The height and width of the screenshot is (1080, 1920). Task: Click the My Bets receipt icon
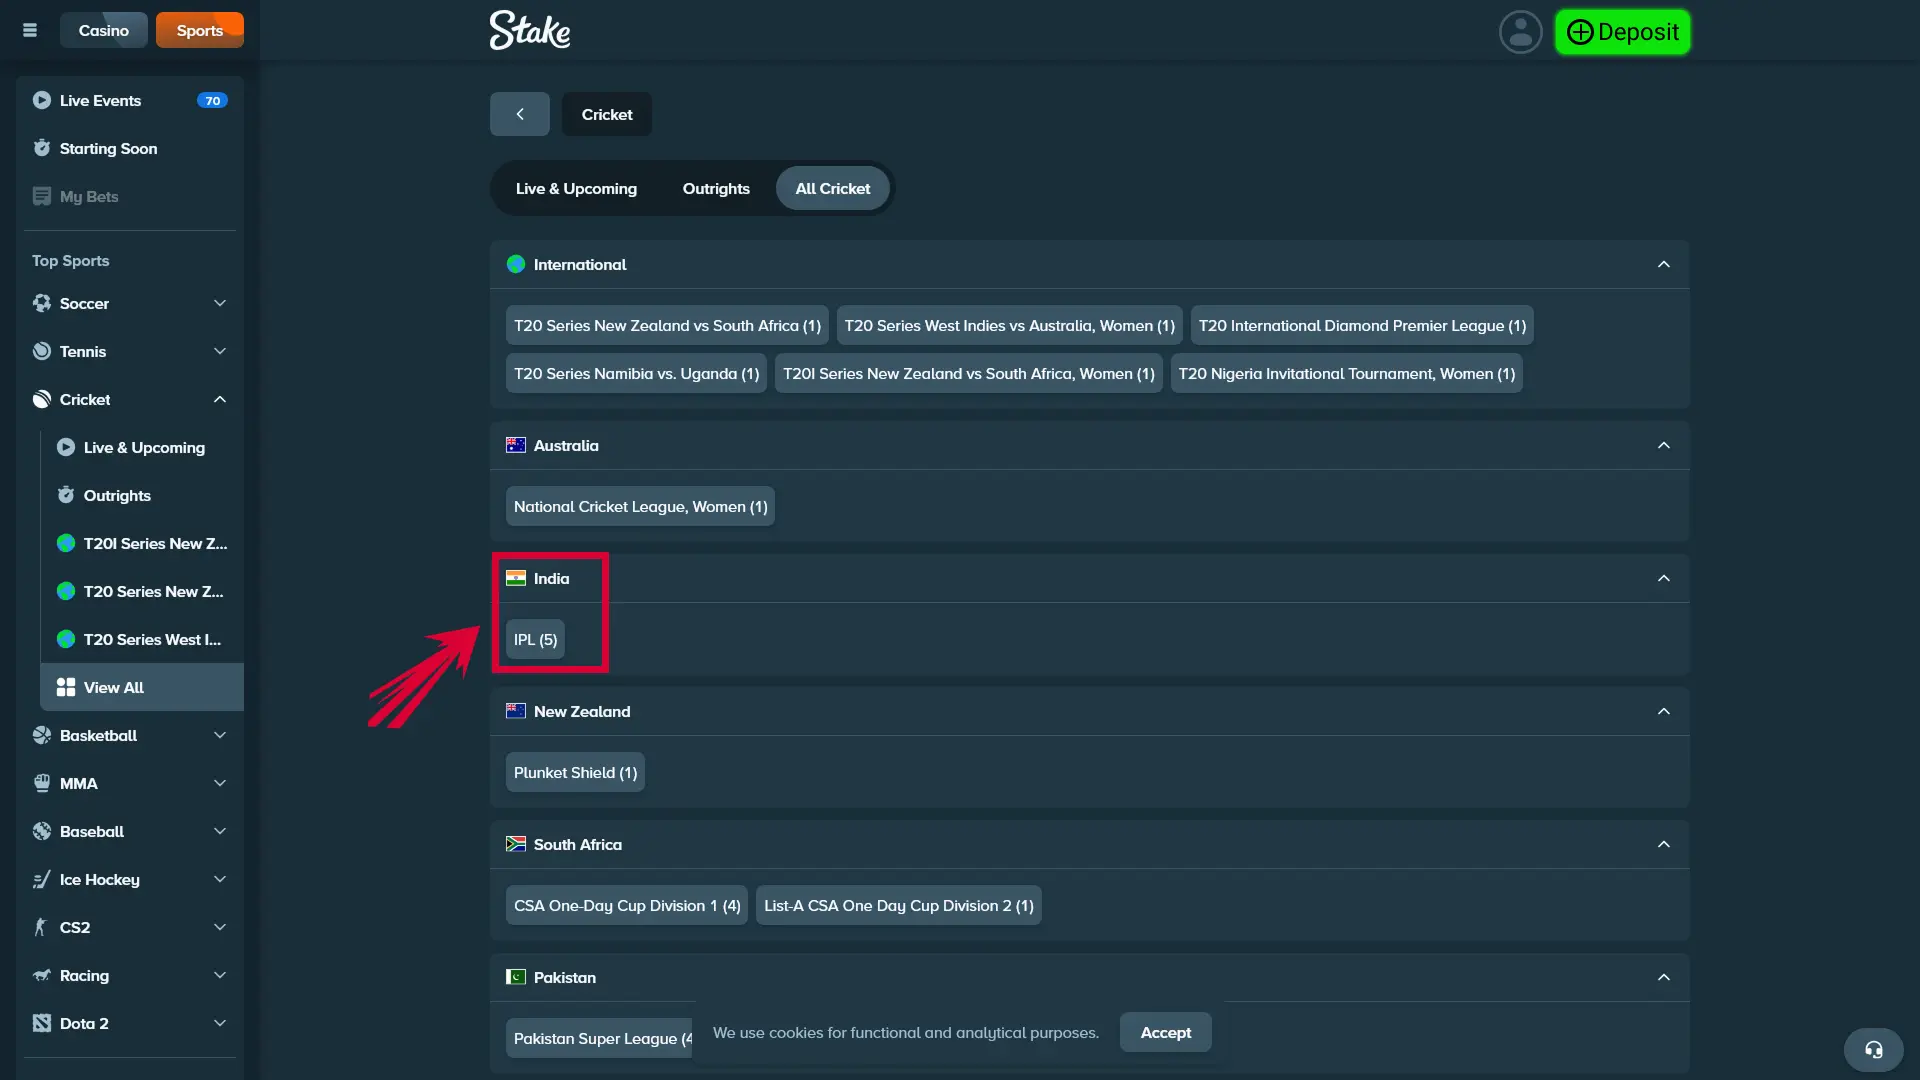pos(41,196)
